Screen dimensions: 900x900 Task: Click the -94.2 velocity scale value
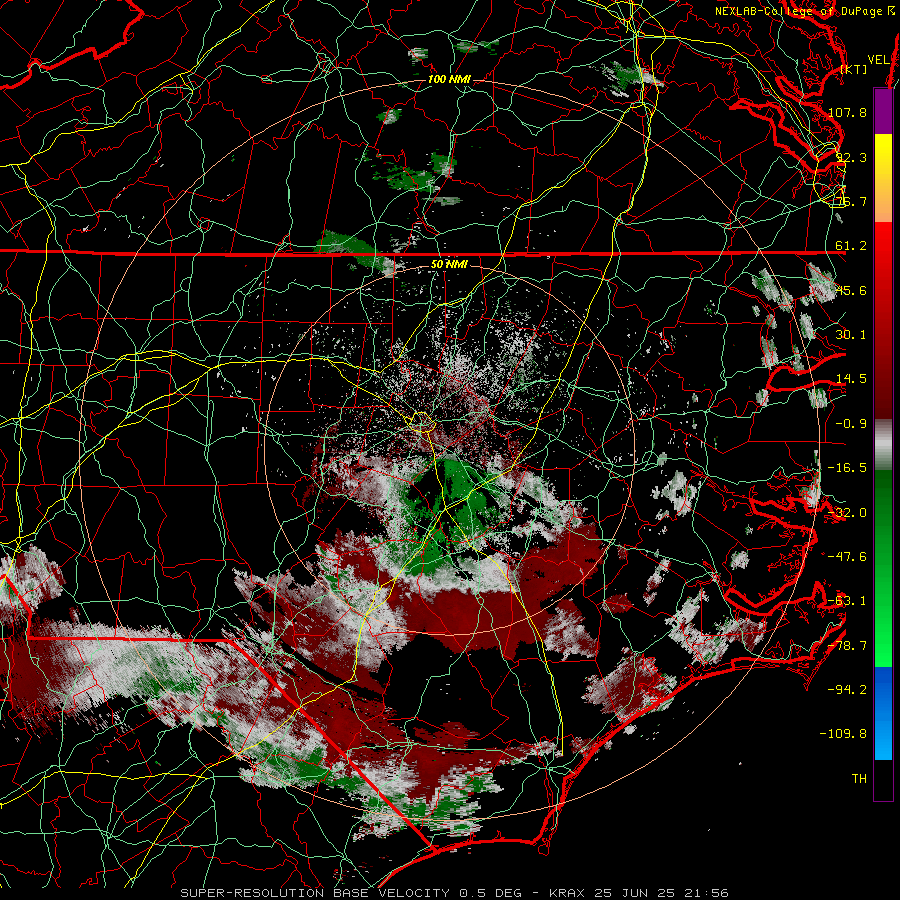click(x=847, y=690)
